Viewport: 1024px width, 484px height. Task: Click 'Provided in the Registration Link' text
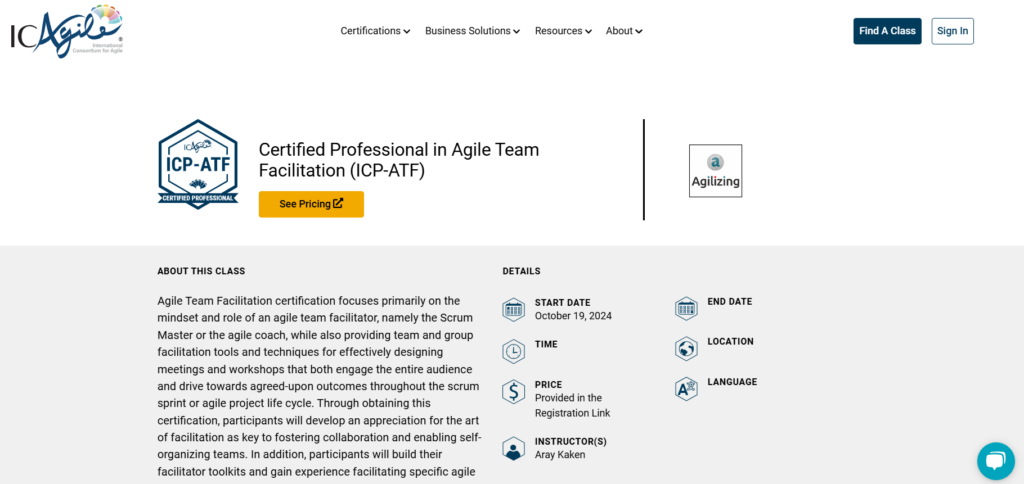pyautogui.click(x=573, y=406)
